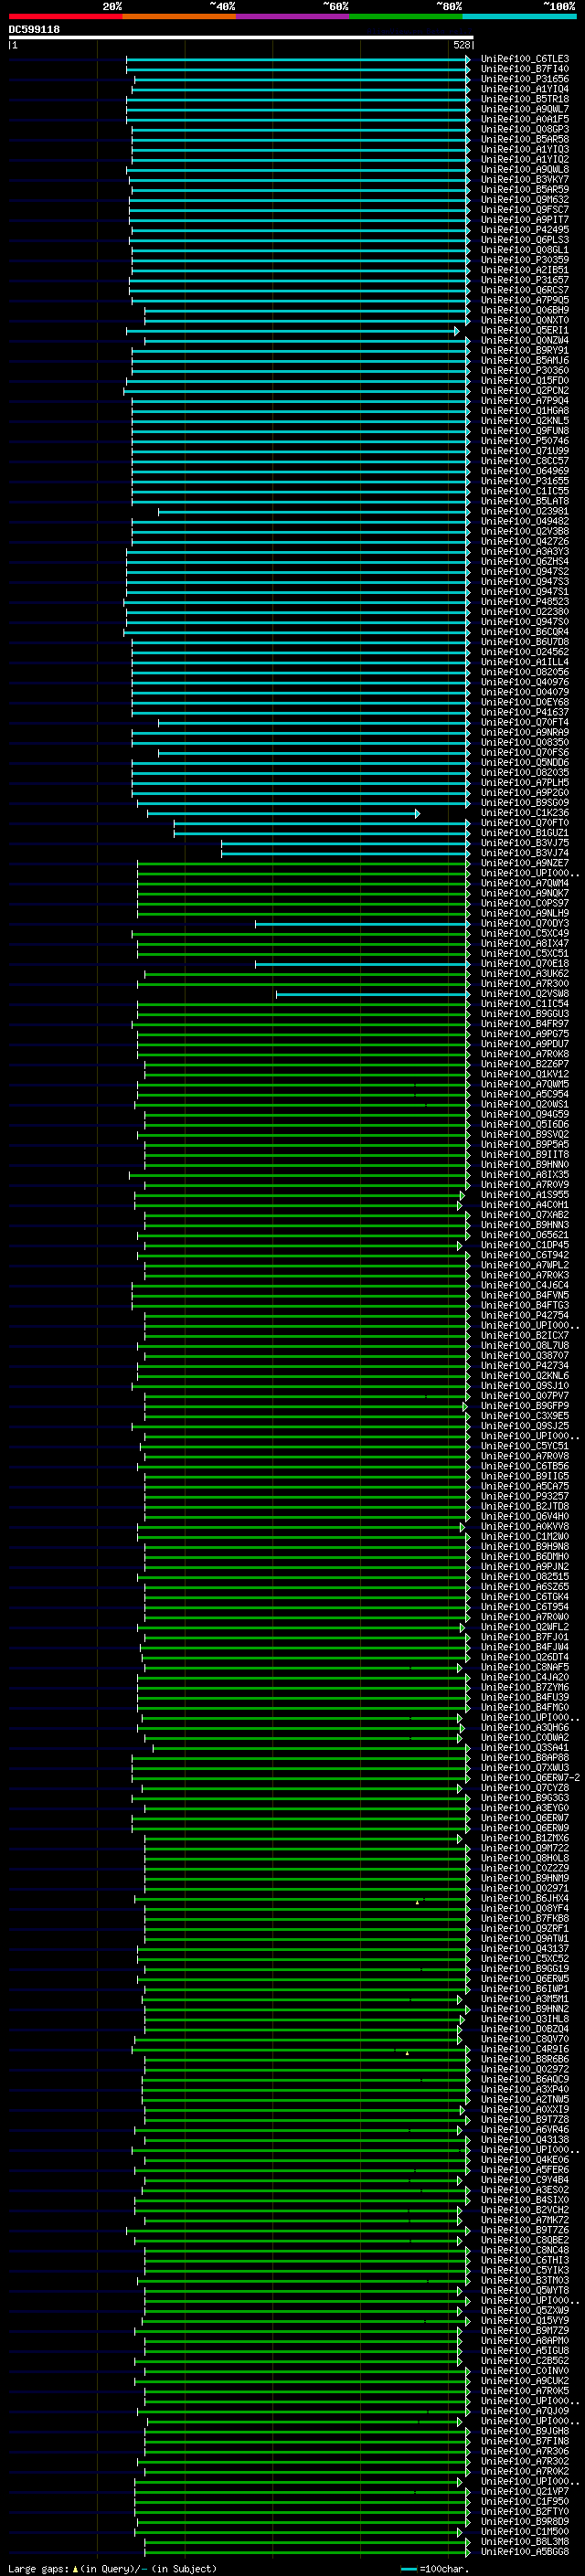This screenshot has width=585, height=2576.
Task: Select hit UniRef100_A1S955
Action: coord(524,1195)
